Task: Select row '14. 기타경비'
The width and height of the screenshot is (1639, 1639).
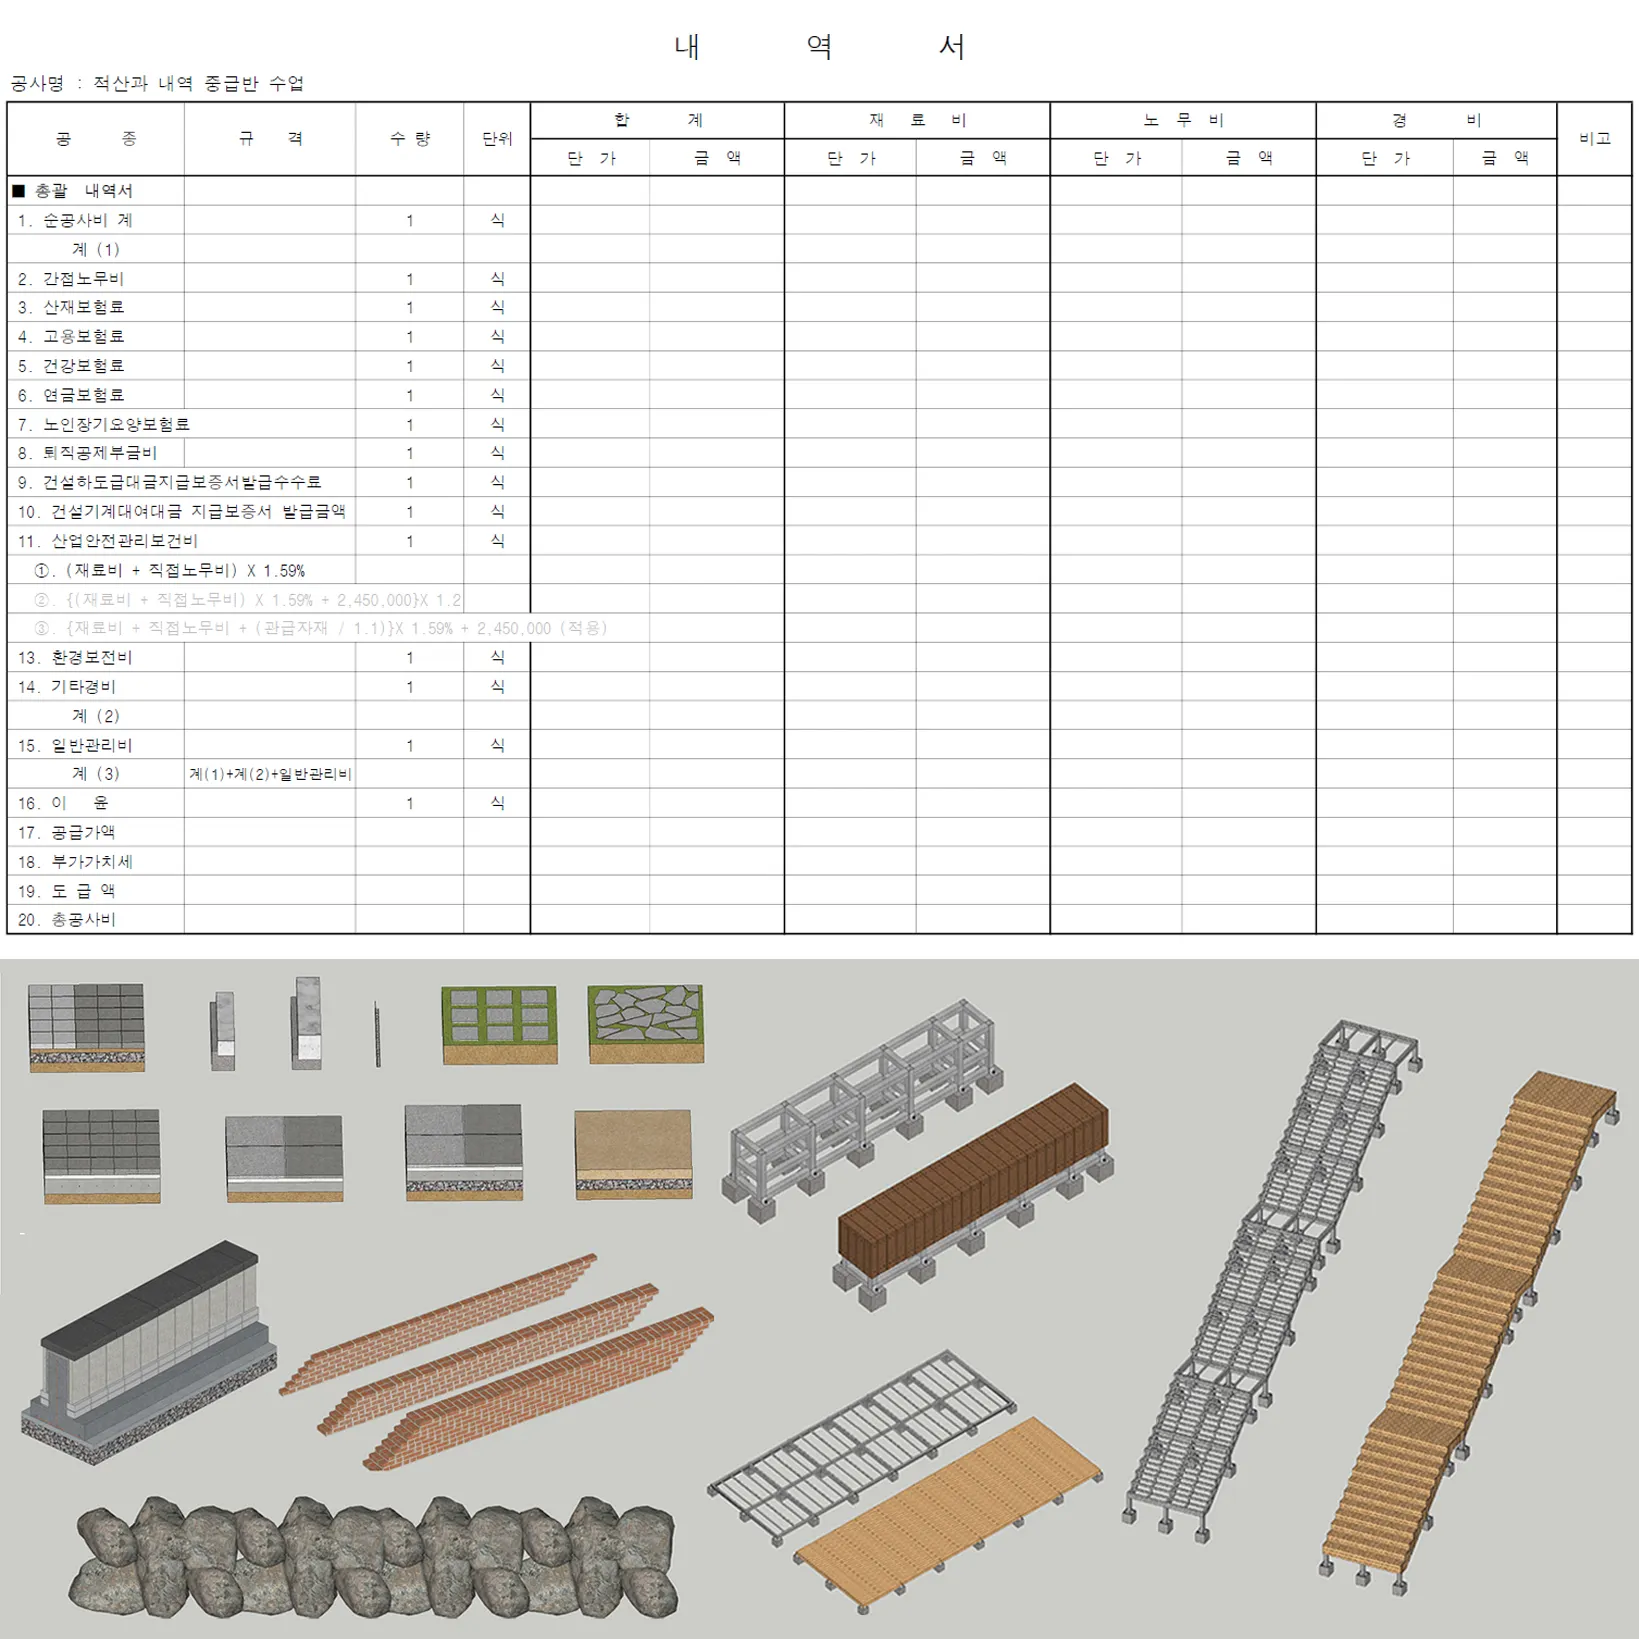Action: click(x=819, y=687)
